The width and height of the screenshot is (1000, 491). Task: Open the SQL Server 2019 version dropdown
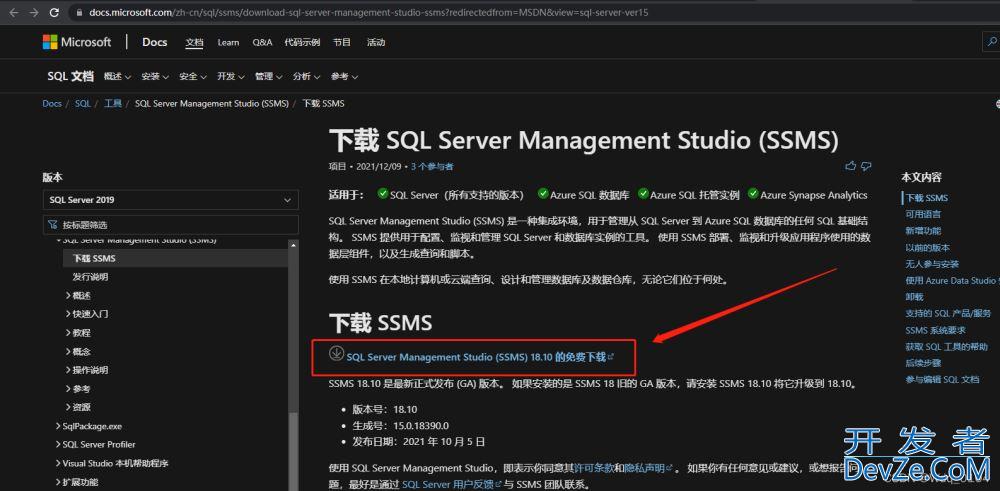coord(170,200)
